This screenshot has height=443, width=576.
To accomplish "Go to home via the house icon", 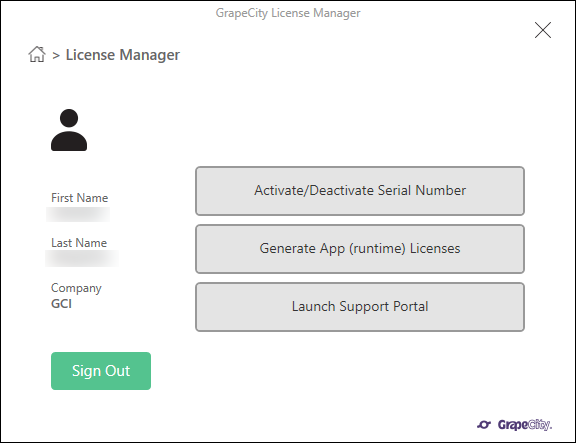I will (x=37, y=54).
